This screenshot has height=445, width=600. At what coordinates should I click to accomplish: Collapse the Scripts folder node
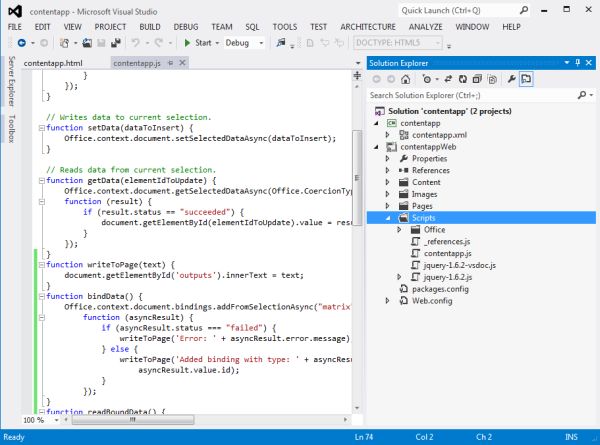(x=388, y=217)
